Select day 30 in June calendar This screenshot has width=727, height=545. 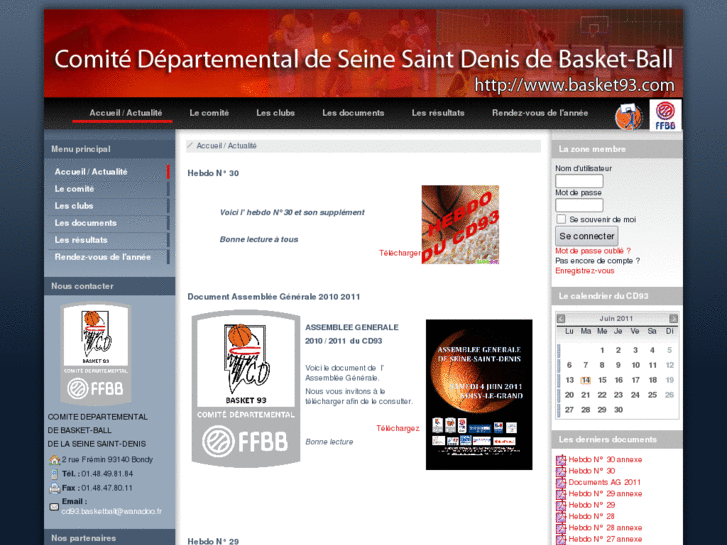tap(618, 410)
